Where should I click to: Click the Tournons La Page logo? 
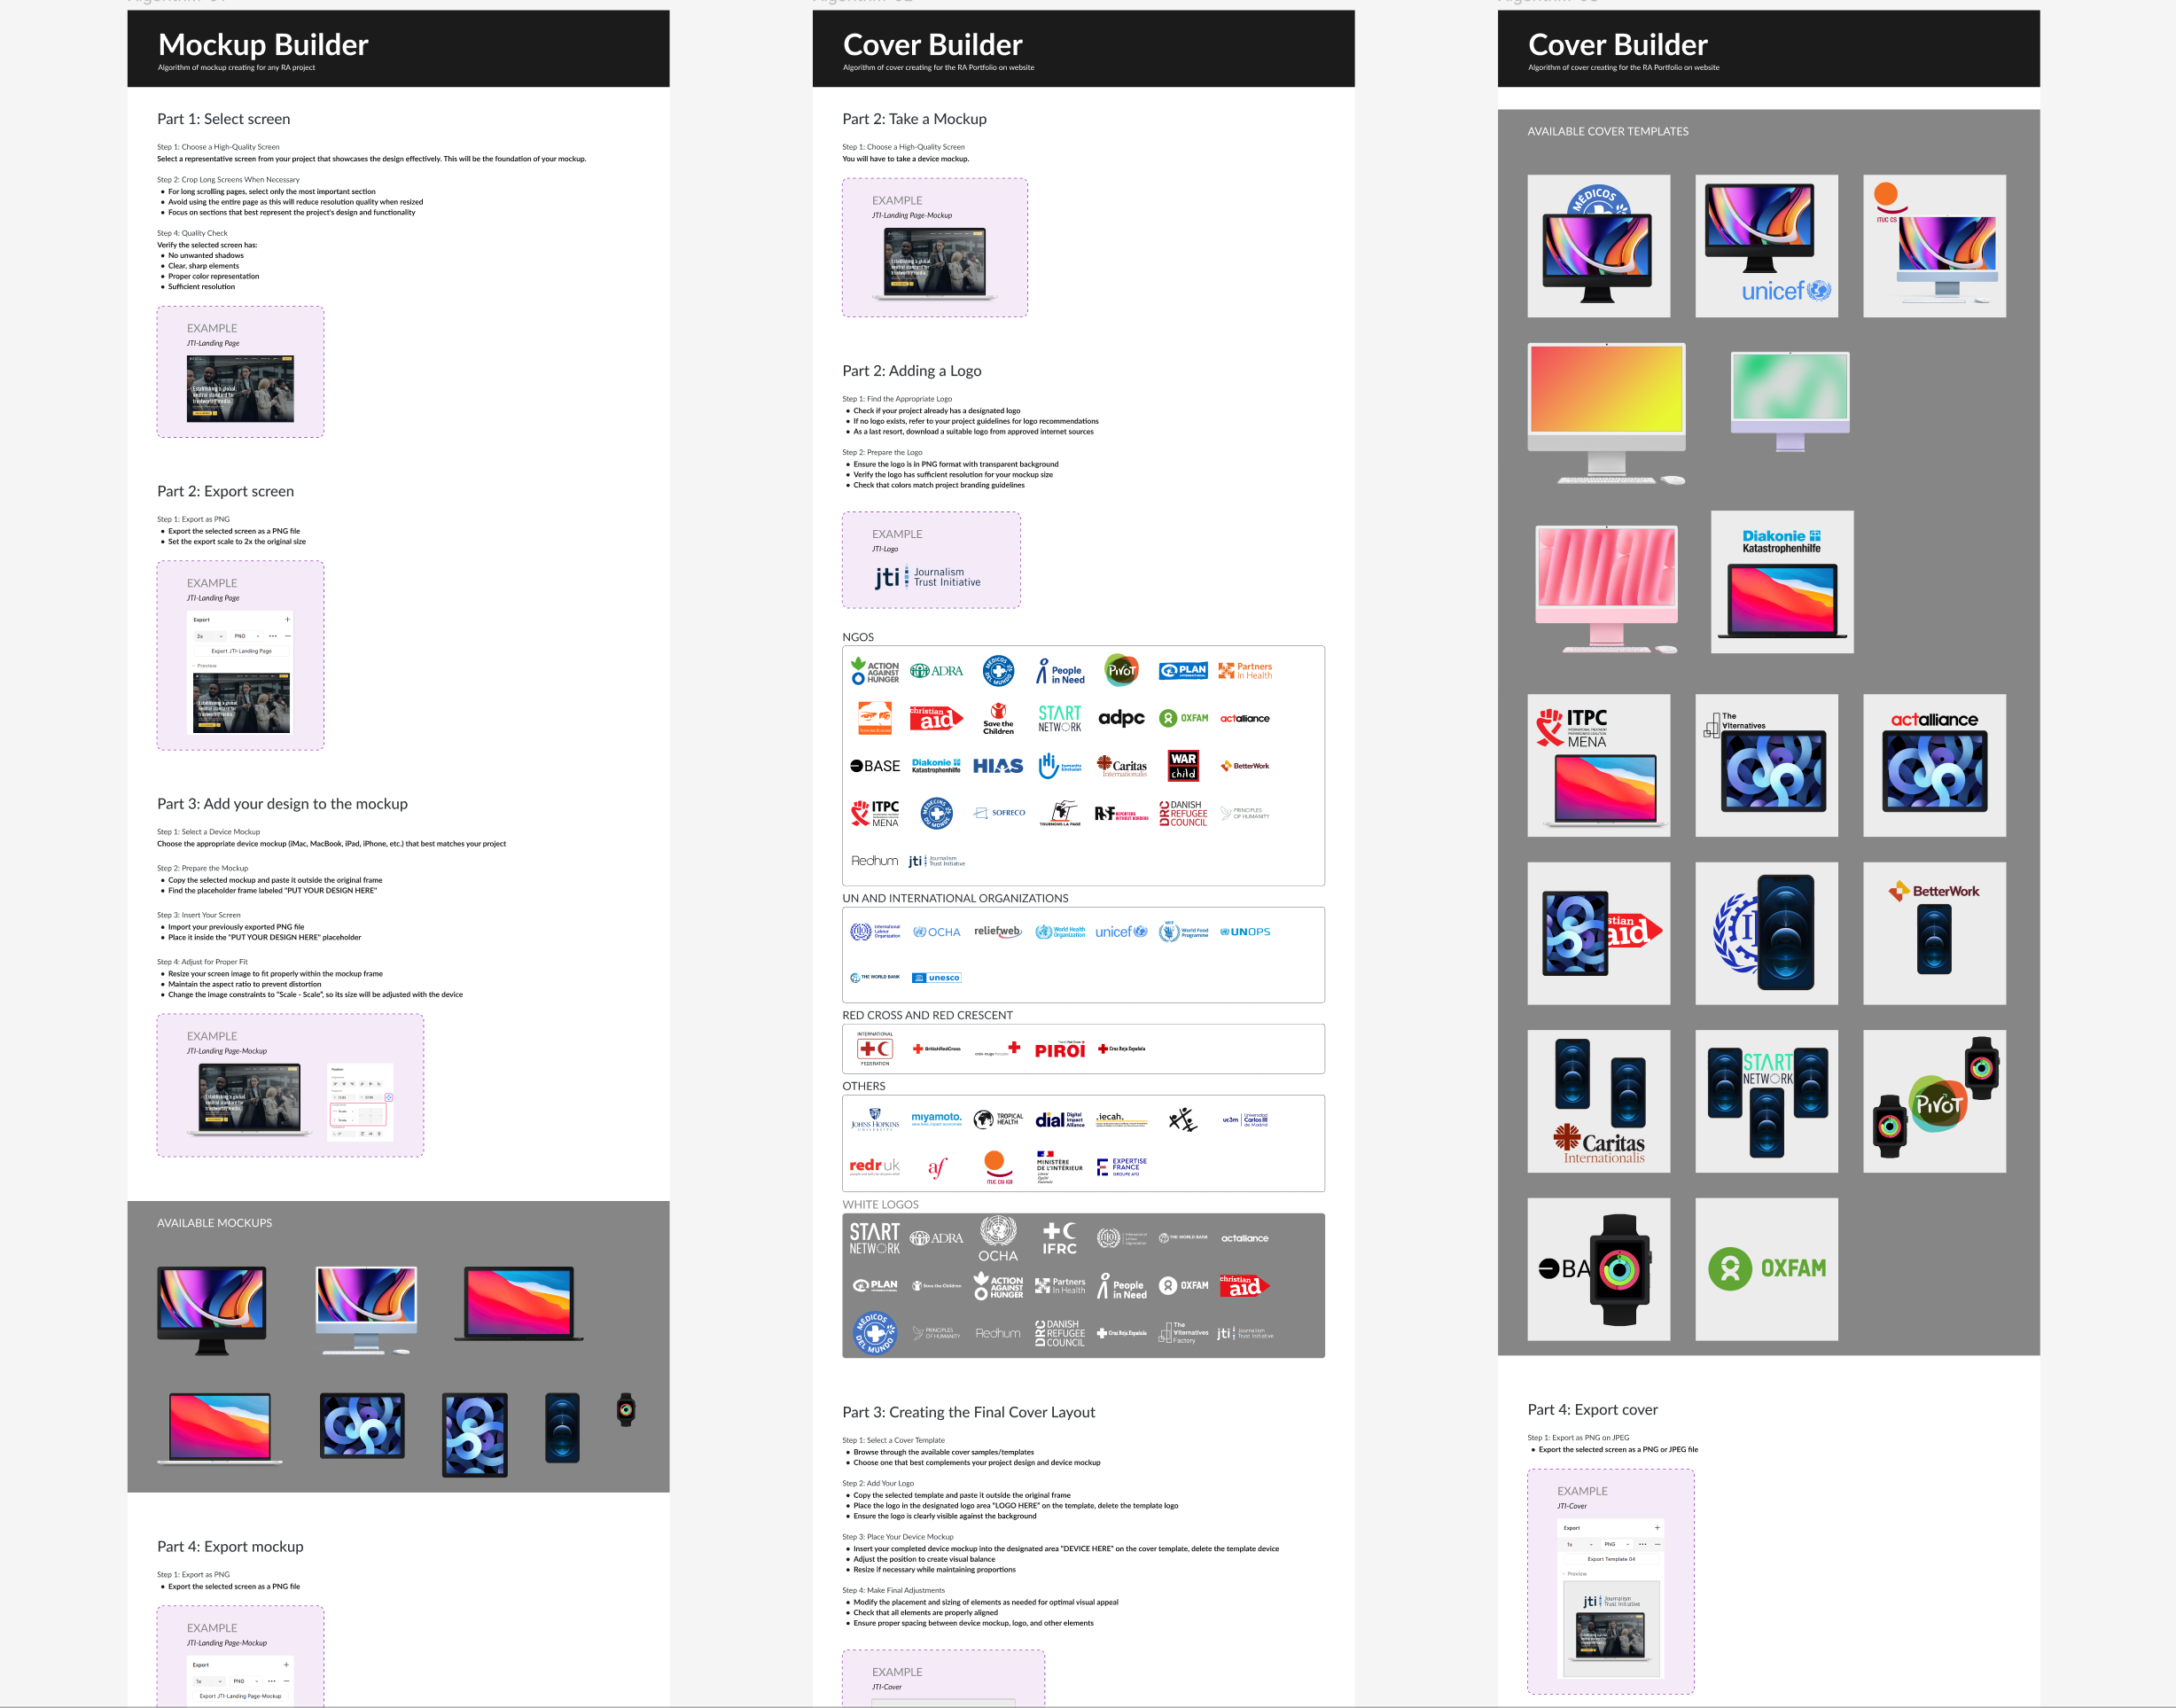click(1060, 813)
